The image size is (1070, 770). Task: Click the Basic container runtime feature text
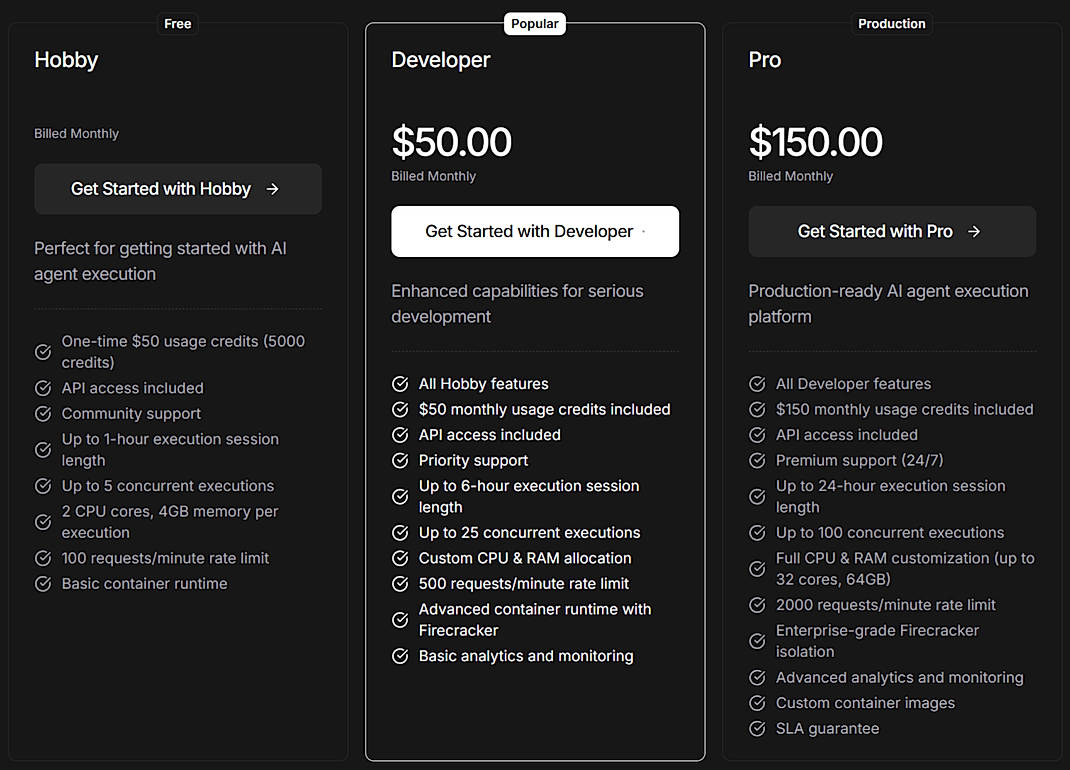click(x=145, y=584)
